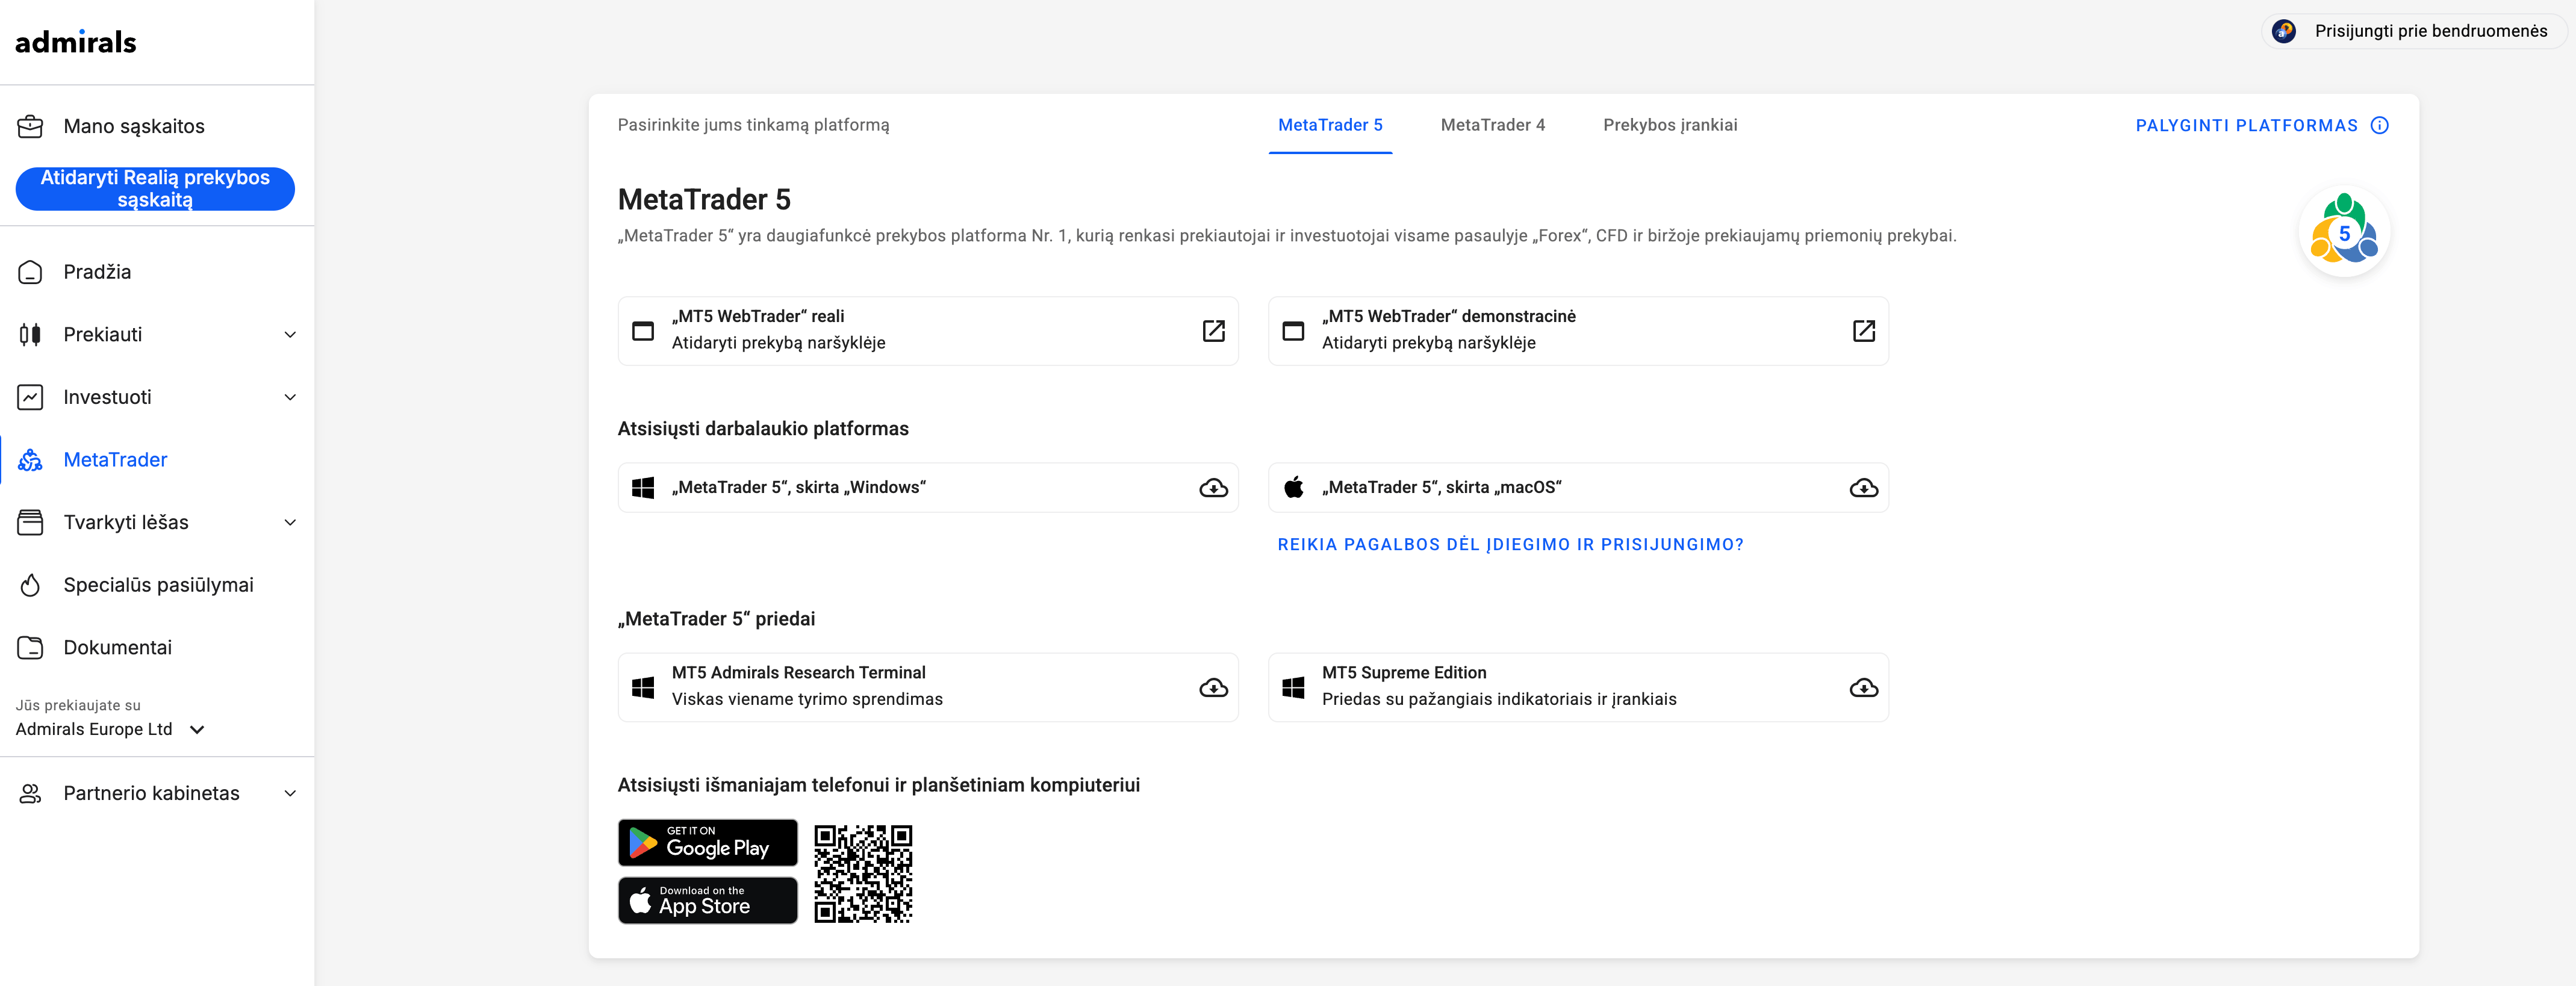Click cloud download icon for MetaTrader 5 macOS
This screenshot has width=2576, height=986.
point(1863,488)
